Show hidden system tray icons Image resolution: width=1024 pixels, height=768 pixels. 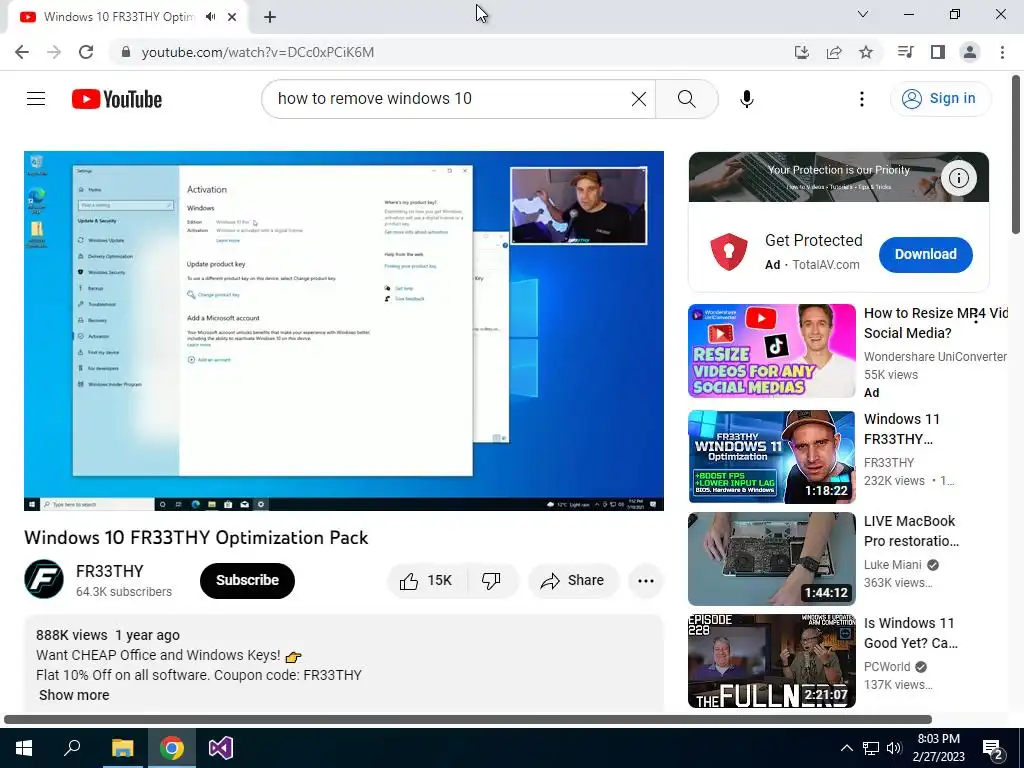846,748
